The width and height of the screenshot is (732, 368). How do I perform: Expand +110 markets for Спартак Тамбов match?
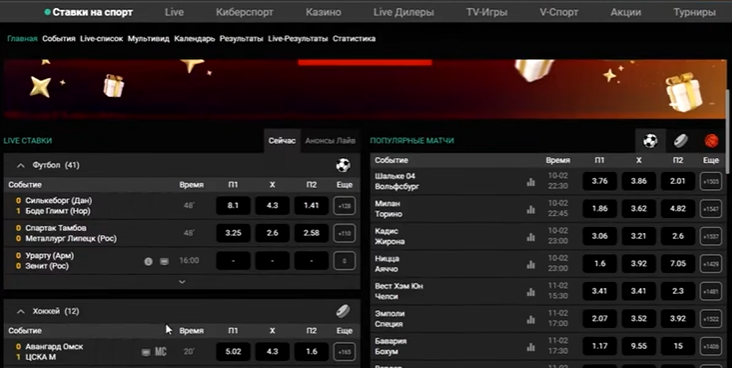click(345, 234)
